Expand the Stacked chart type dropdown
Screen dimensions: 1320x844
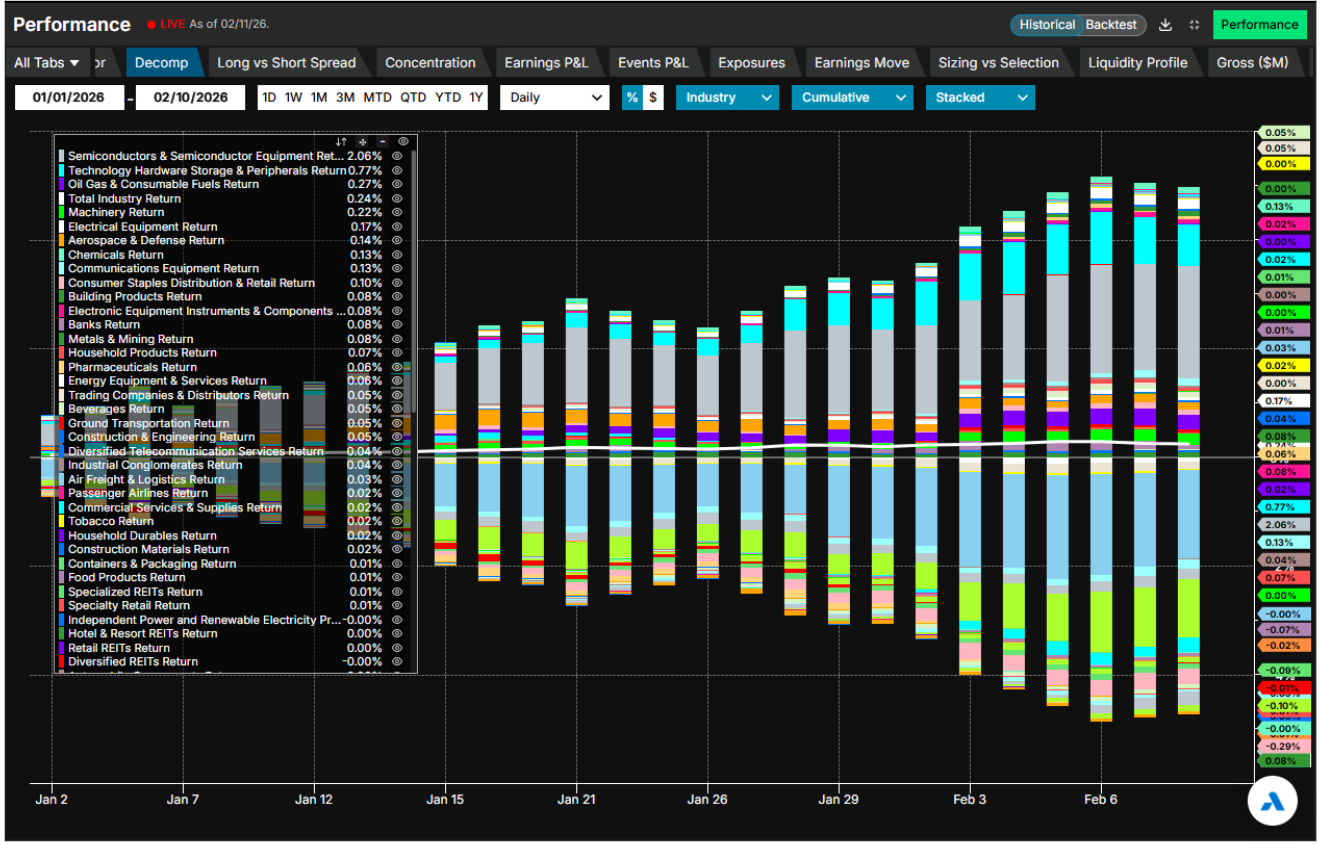coord(980,97)
